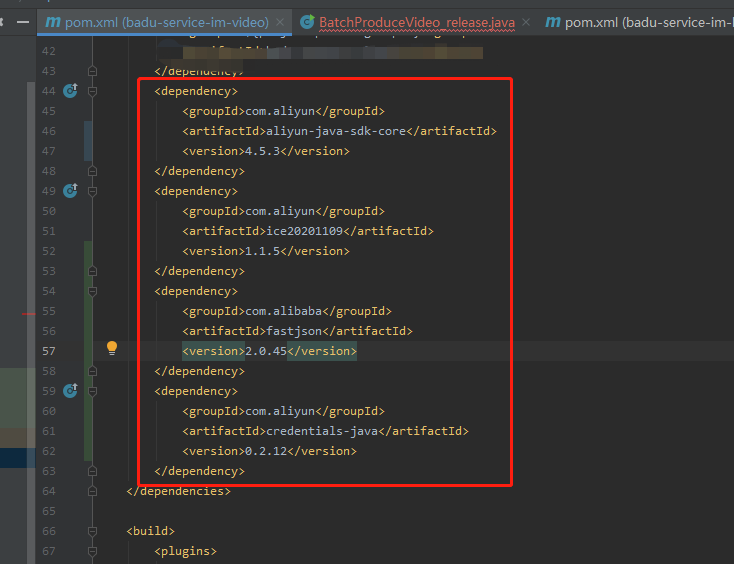Open the rightmost pom.xml (badu-service-im-…) tab

click(649, 22)
